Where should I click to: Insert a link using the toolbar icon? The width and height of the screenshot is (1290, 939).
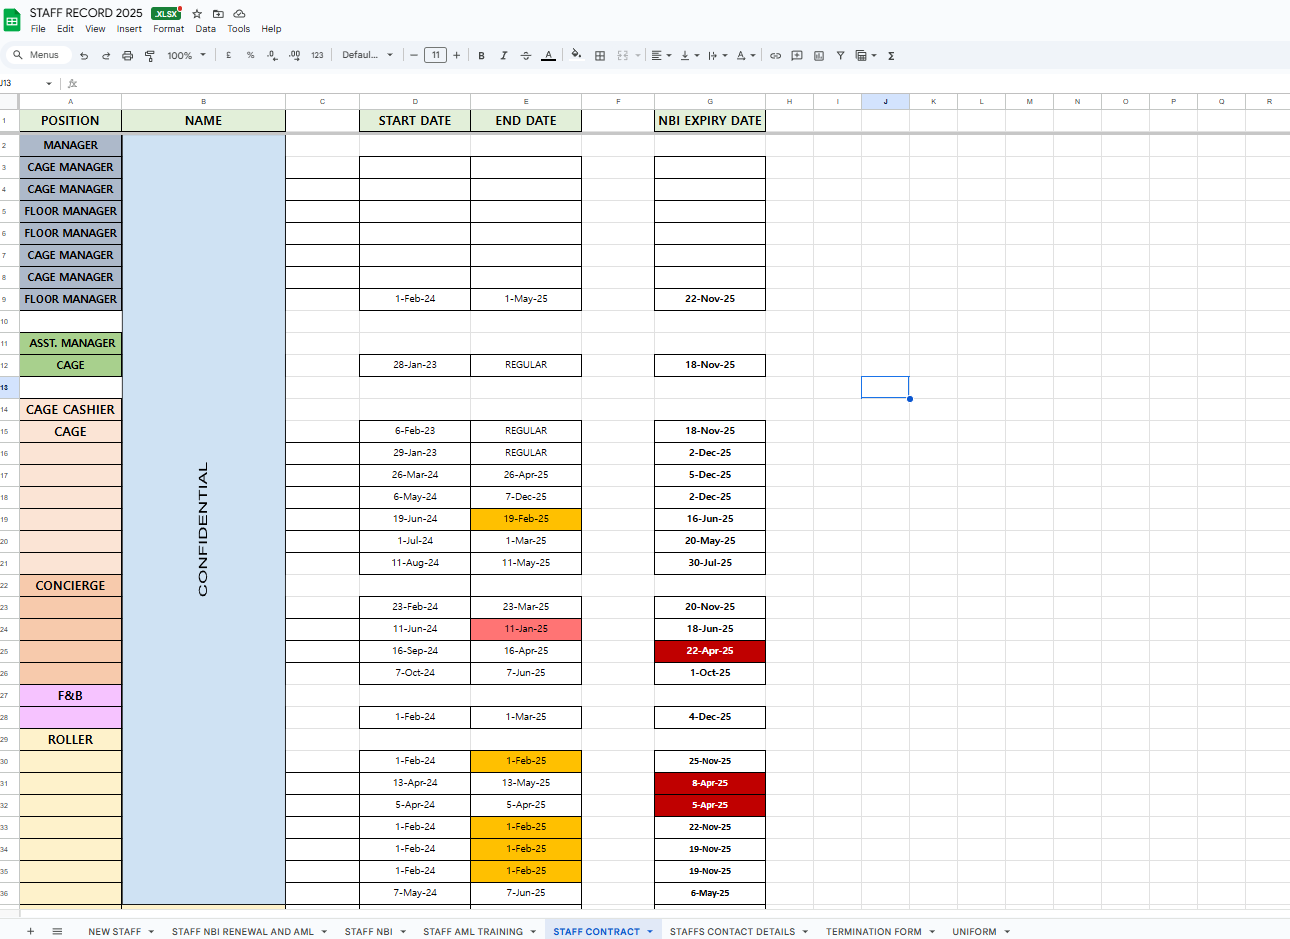pyautogui.click(x=775, y=56)
